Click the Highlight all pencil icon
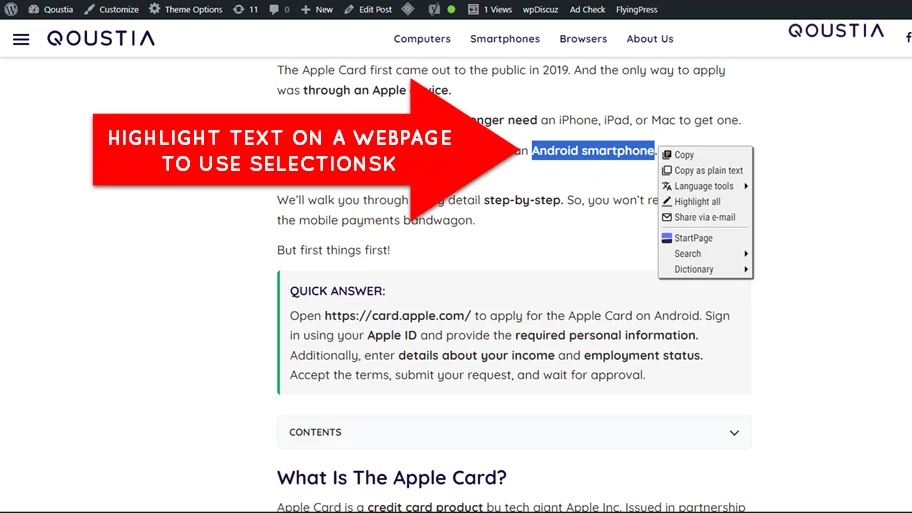The height and width of the screenshot is (513, 912). (x=667, y=202)
